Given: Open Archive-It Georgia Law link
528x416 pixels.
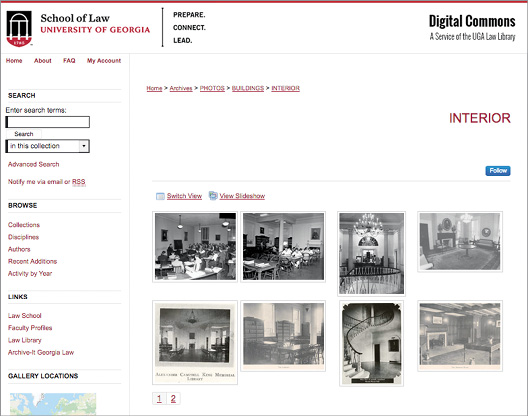Looking at the screenshot, I should point(41,352).
